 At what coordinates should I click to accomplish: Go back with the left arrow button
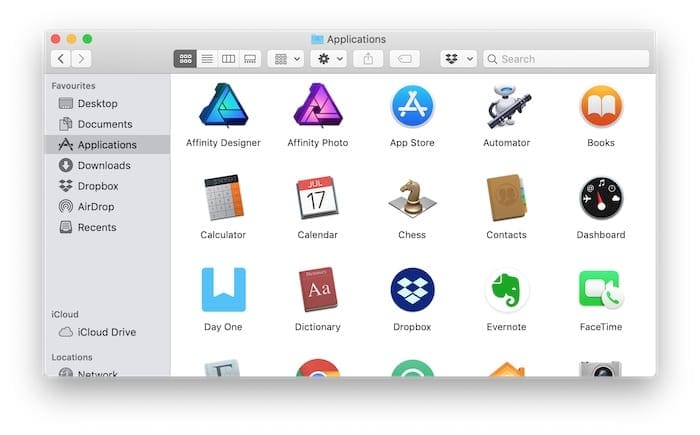[x=61, y=59]
